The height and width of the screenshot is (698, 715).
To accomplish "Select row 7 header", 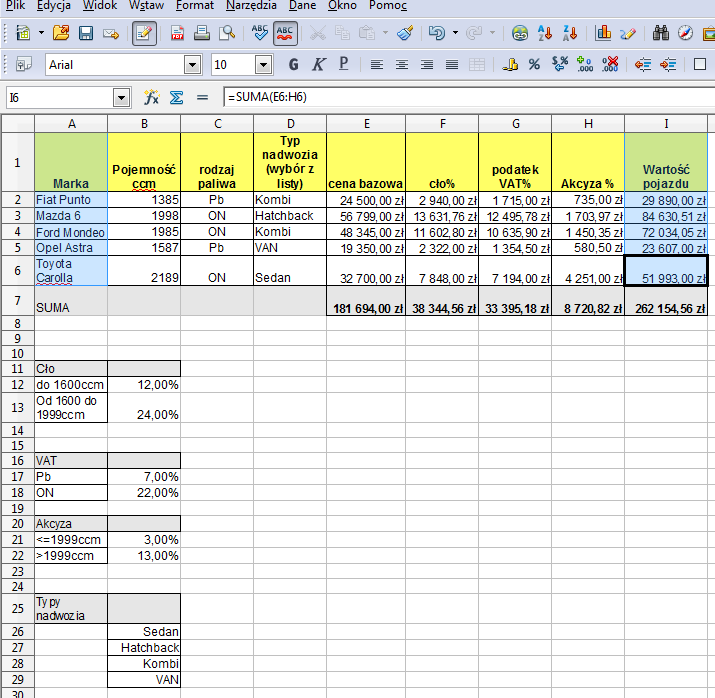I will click(x=17, y=300).
